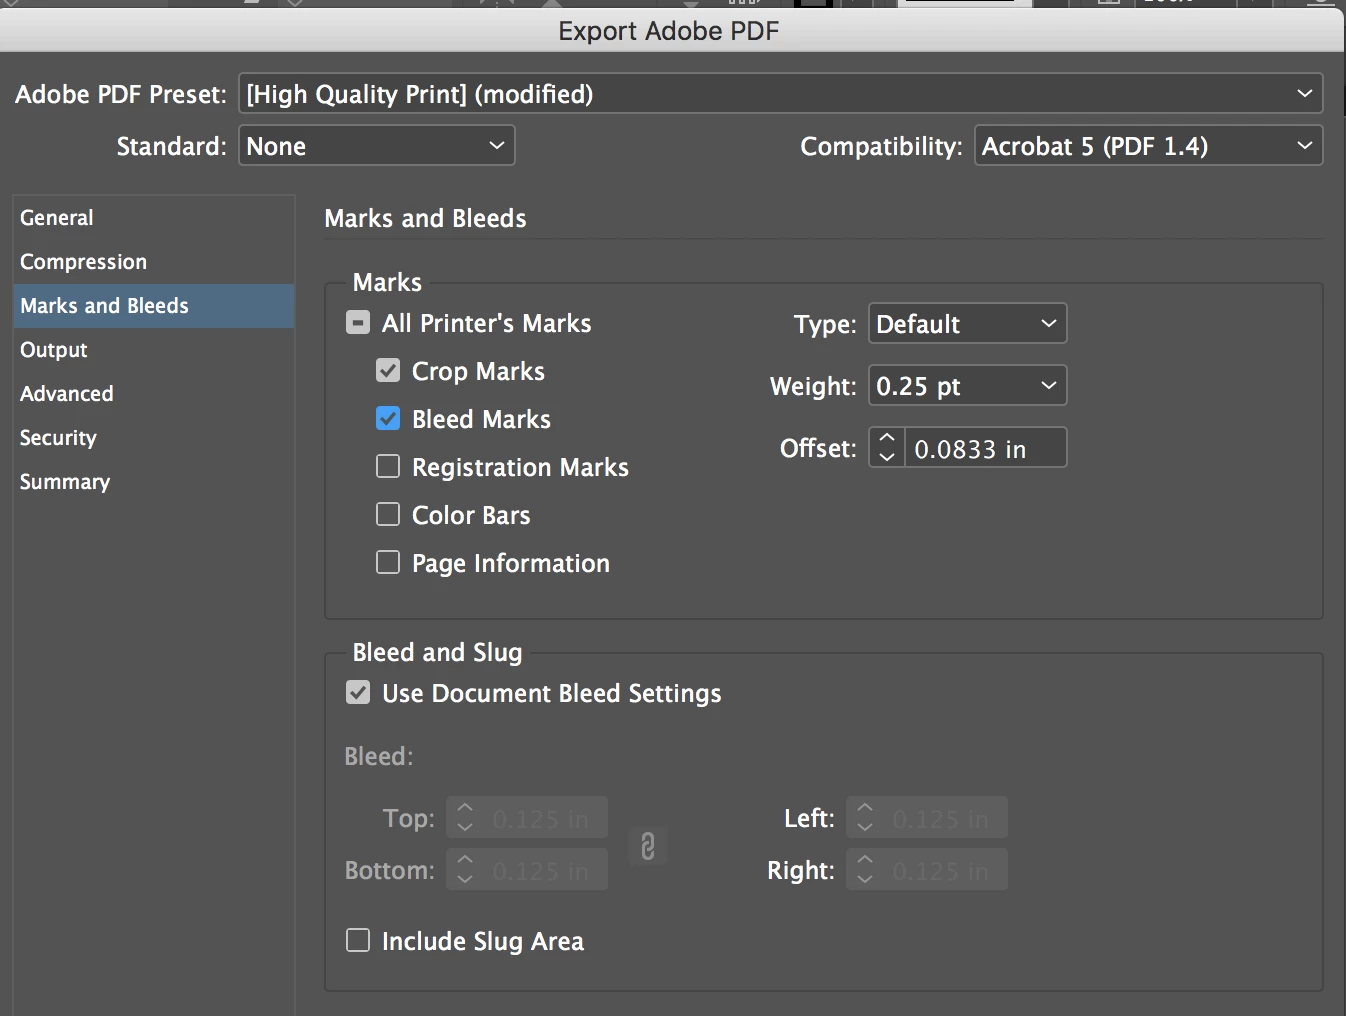Click the Top bleed stepper arrows

coord(465,818)
